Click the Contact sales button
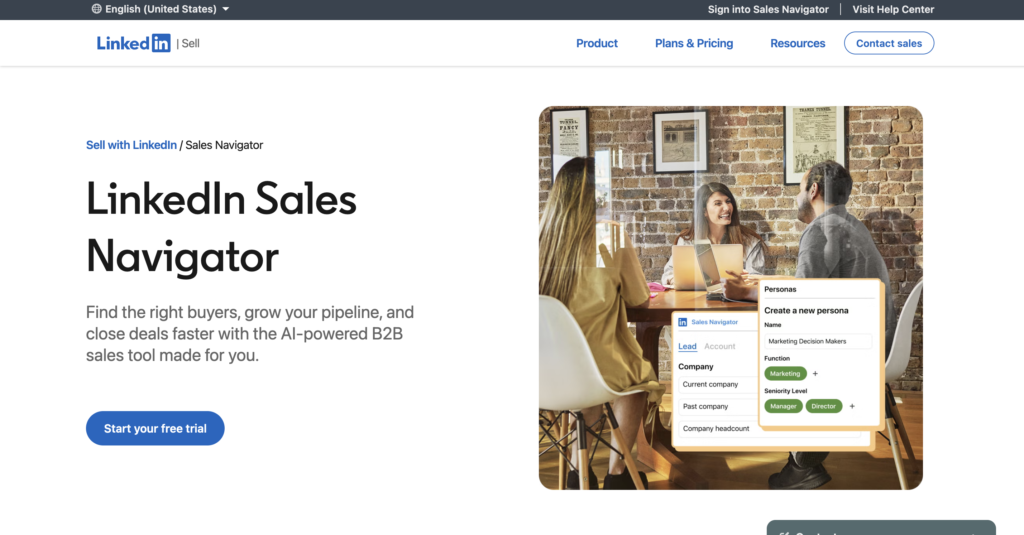 (x=889, y=43)
